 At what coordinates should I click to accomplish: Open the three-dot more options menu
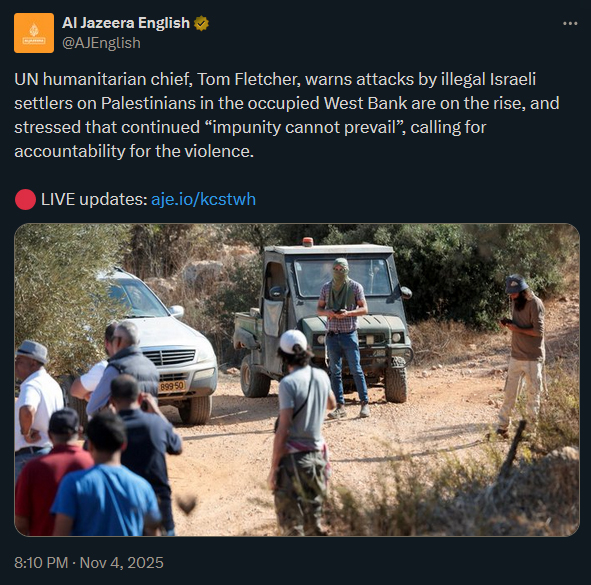[570, 23]
